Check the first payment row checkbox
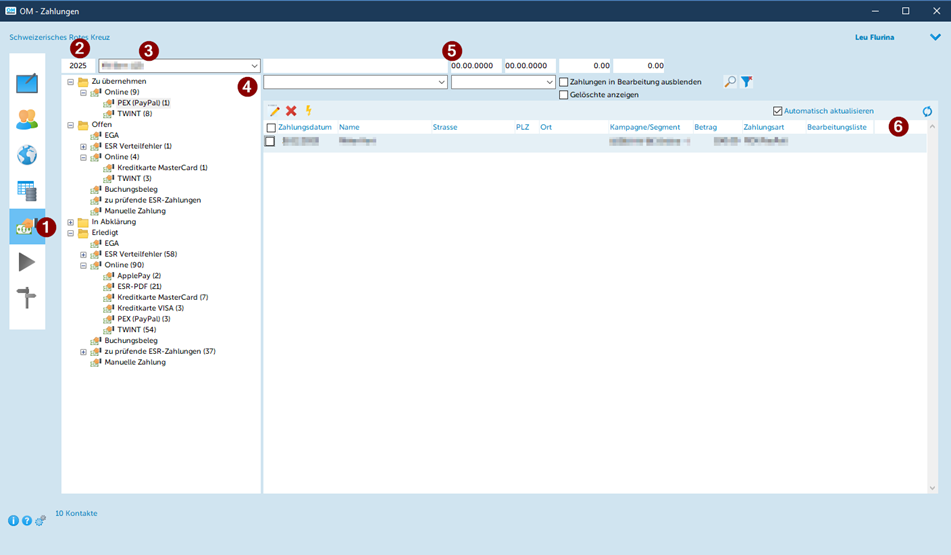 click(270, 141)
